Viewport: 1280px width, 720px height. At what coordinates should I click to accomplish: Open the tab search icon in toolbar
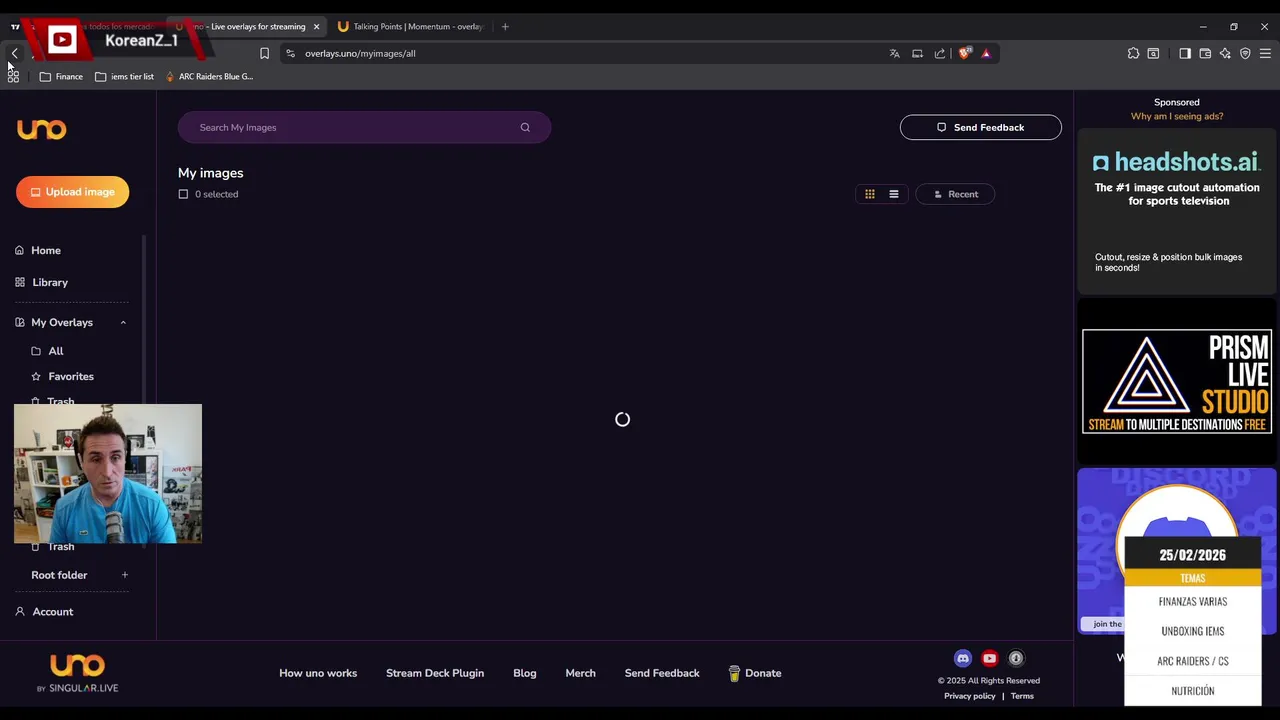(1153, 53)
